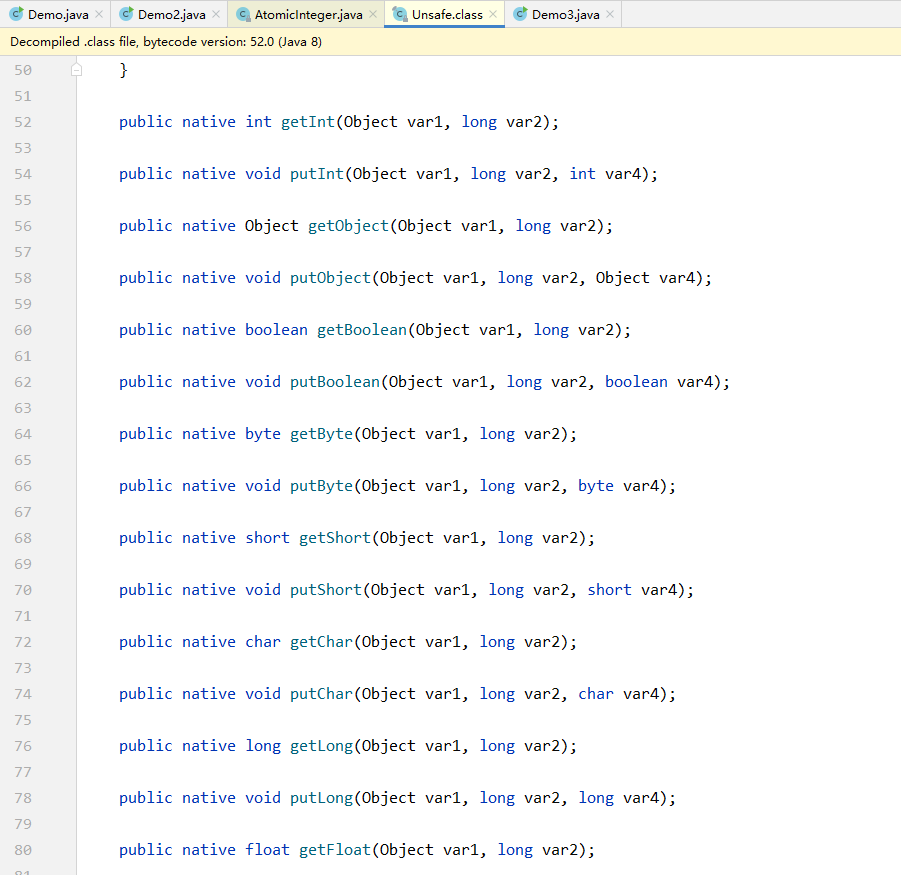This screenshot has height=875, width=901.
Task: Click the getChar method name
Action: coord(321,642)
